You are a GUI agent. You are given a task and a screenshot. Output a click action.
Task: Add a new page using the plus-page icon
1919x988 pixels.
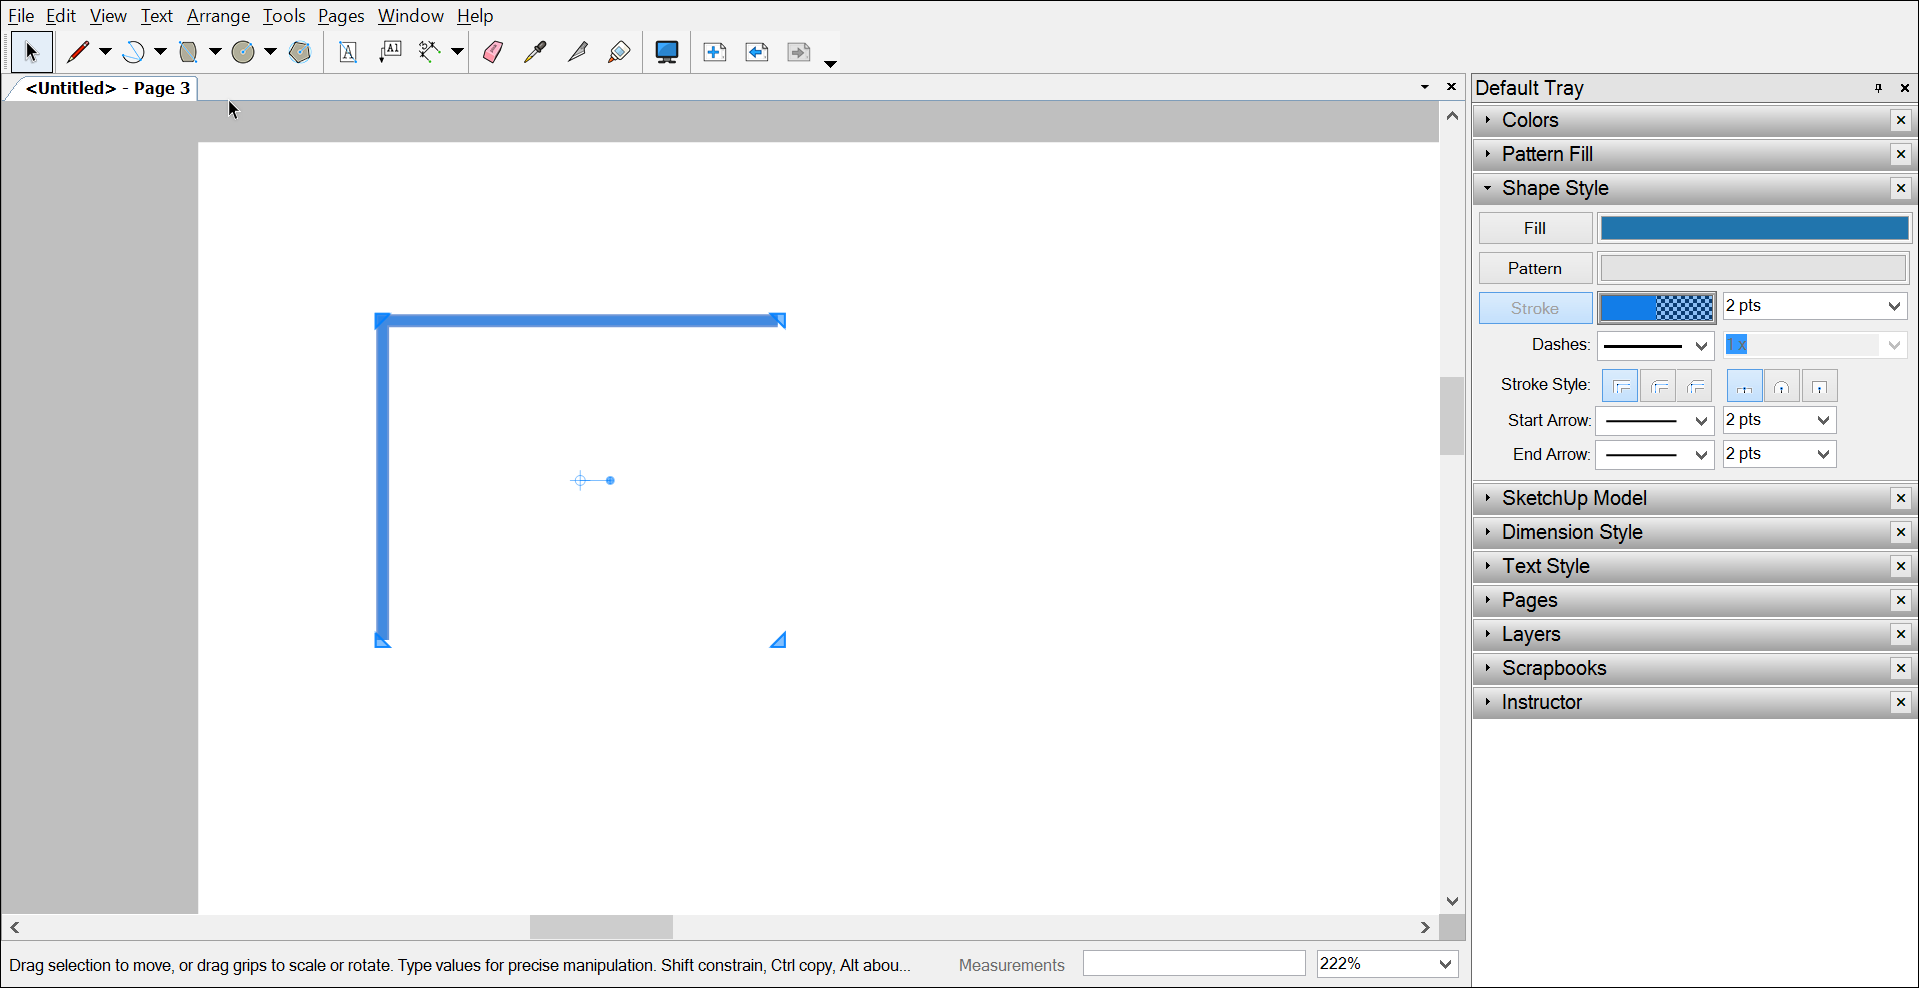(x=716, y=52)
